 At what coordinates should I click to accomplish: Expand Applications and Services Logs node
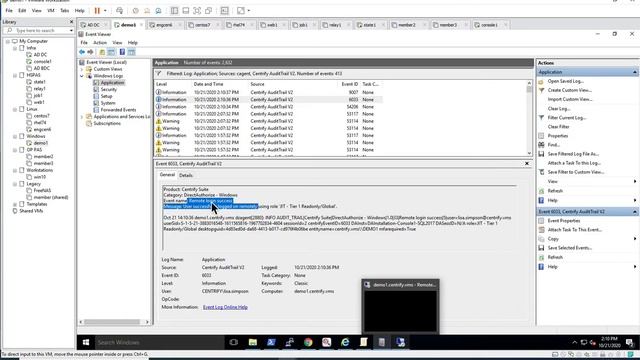pos(82,117)
